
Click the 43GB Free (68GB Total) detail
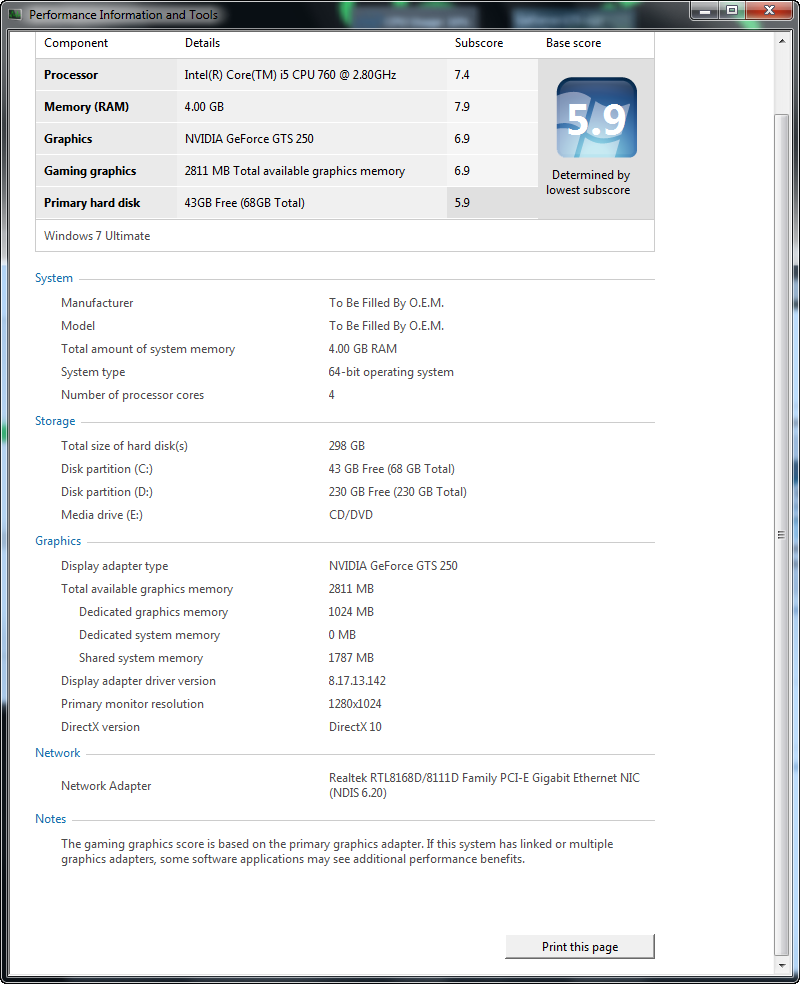[x=245, y=203]
